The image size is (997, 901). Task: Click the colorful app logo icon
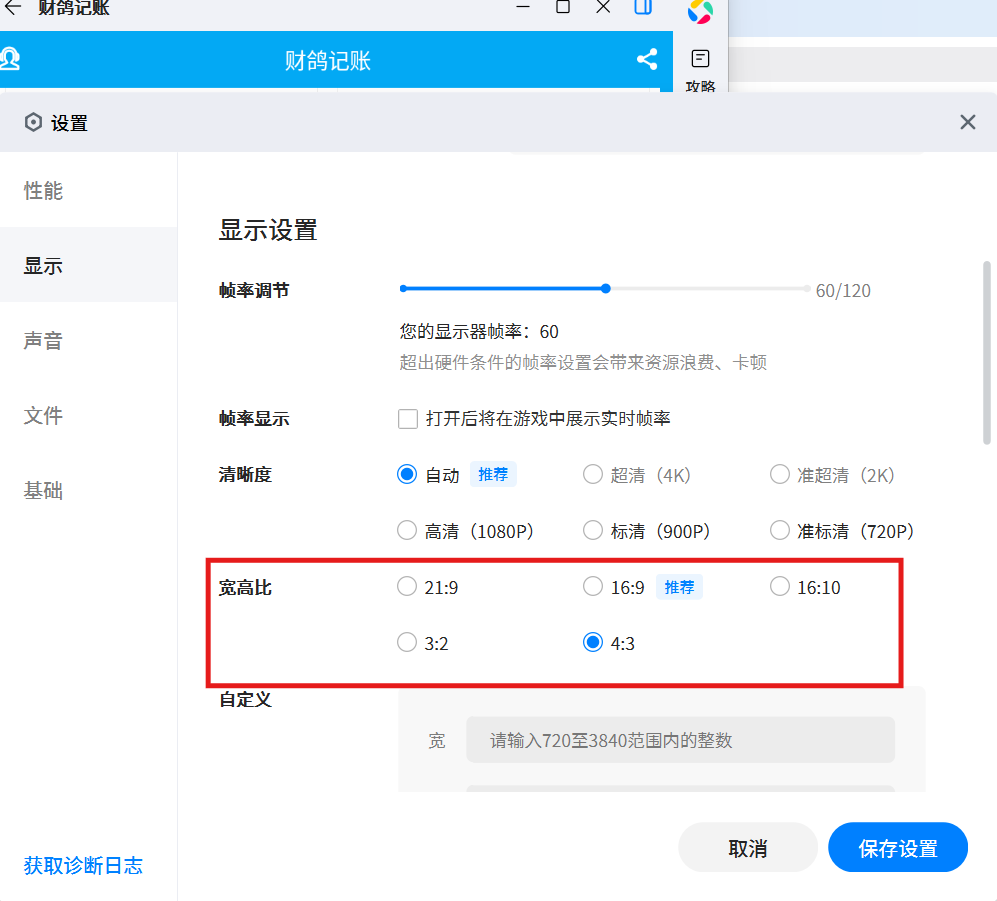700,12
